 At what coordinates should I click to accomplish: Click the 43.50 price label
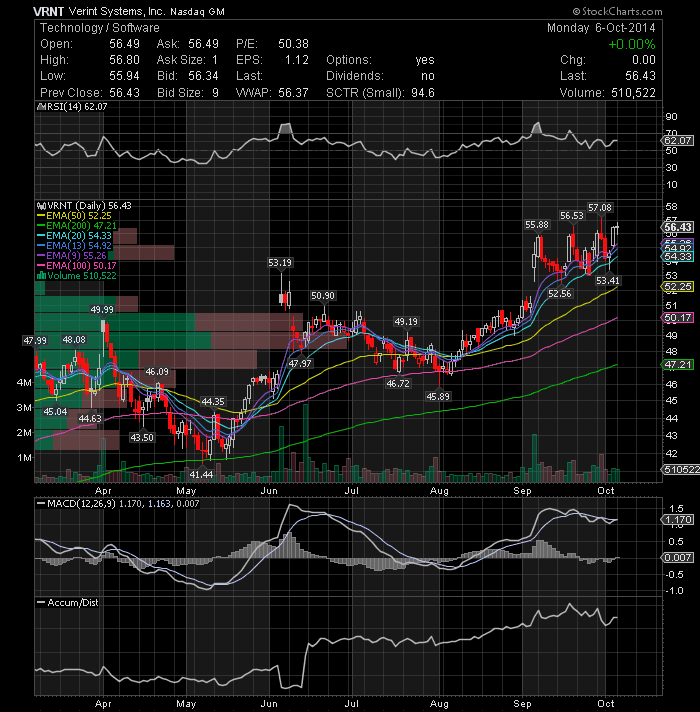(142, 438)
